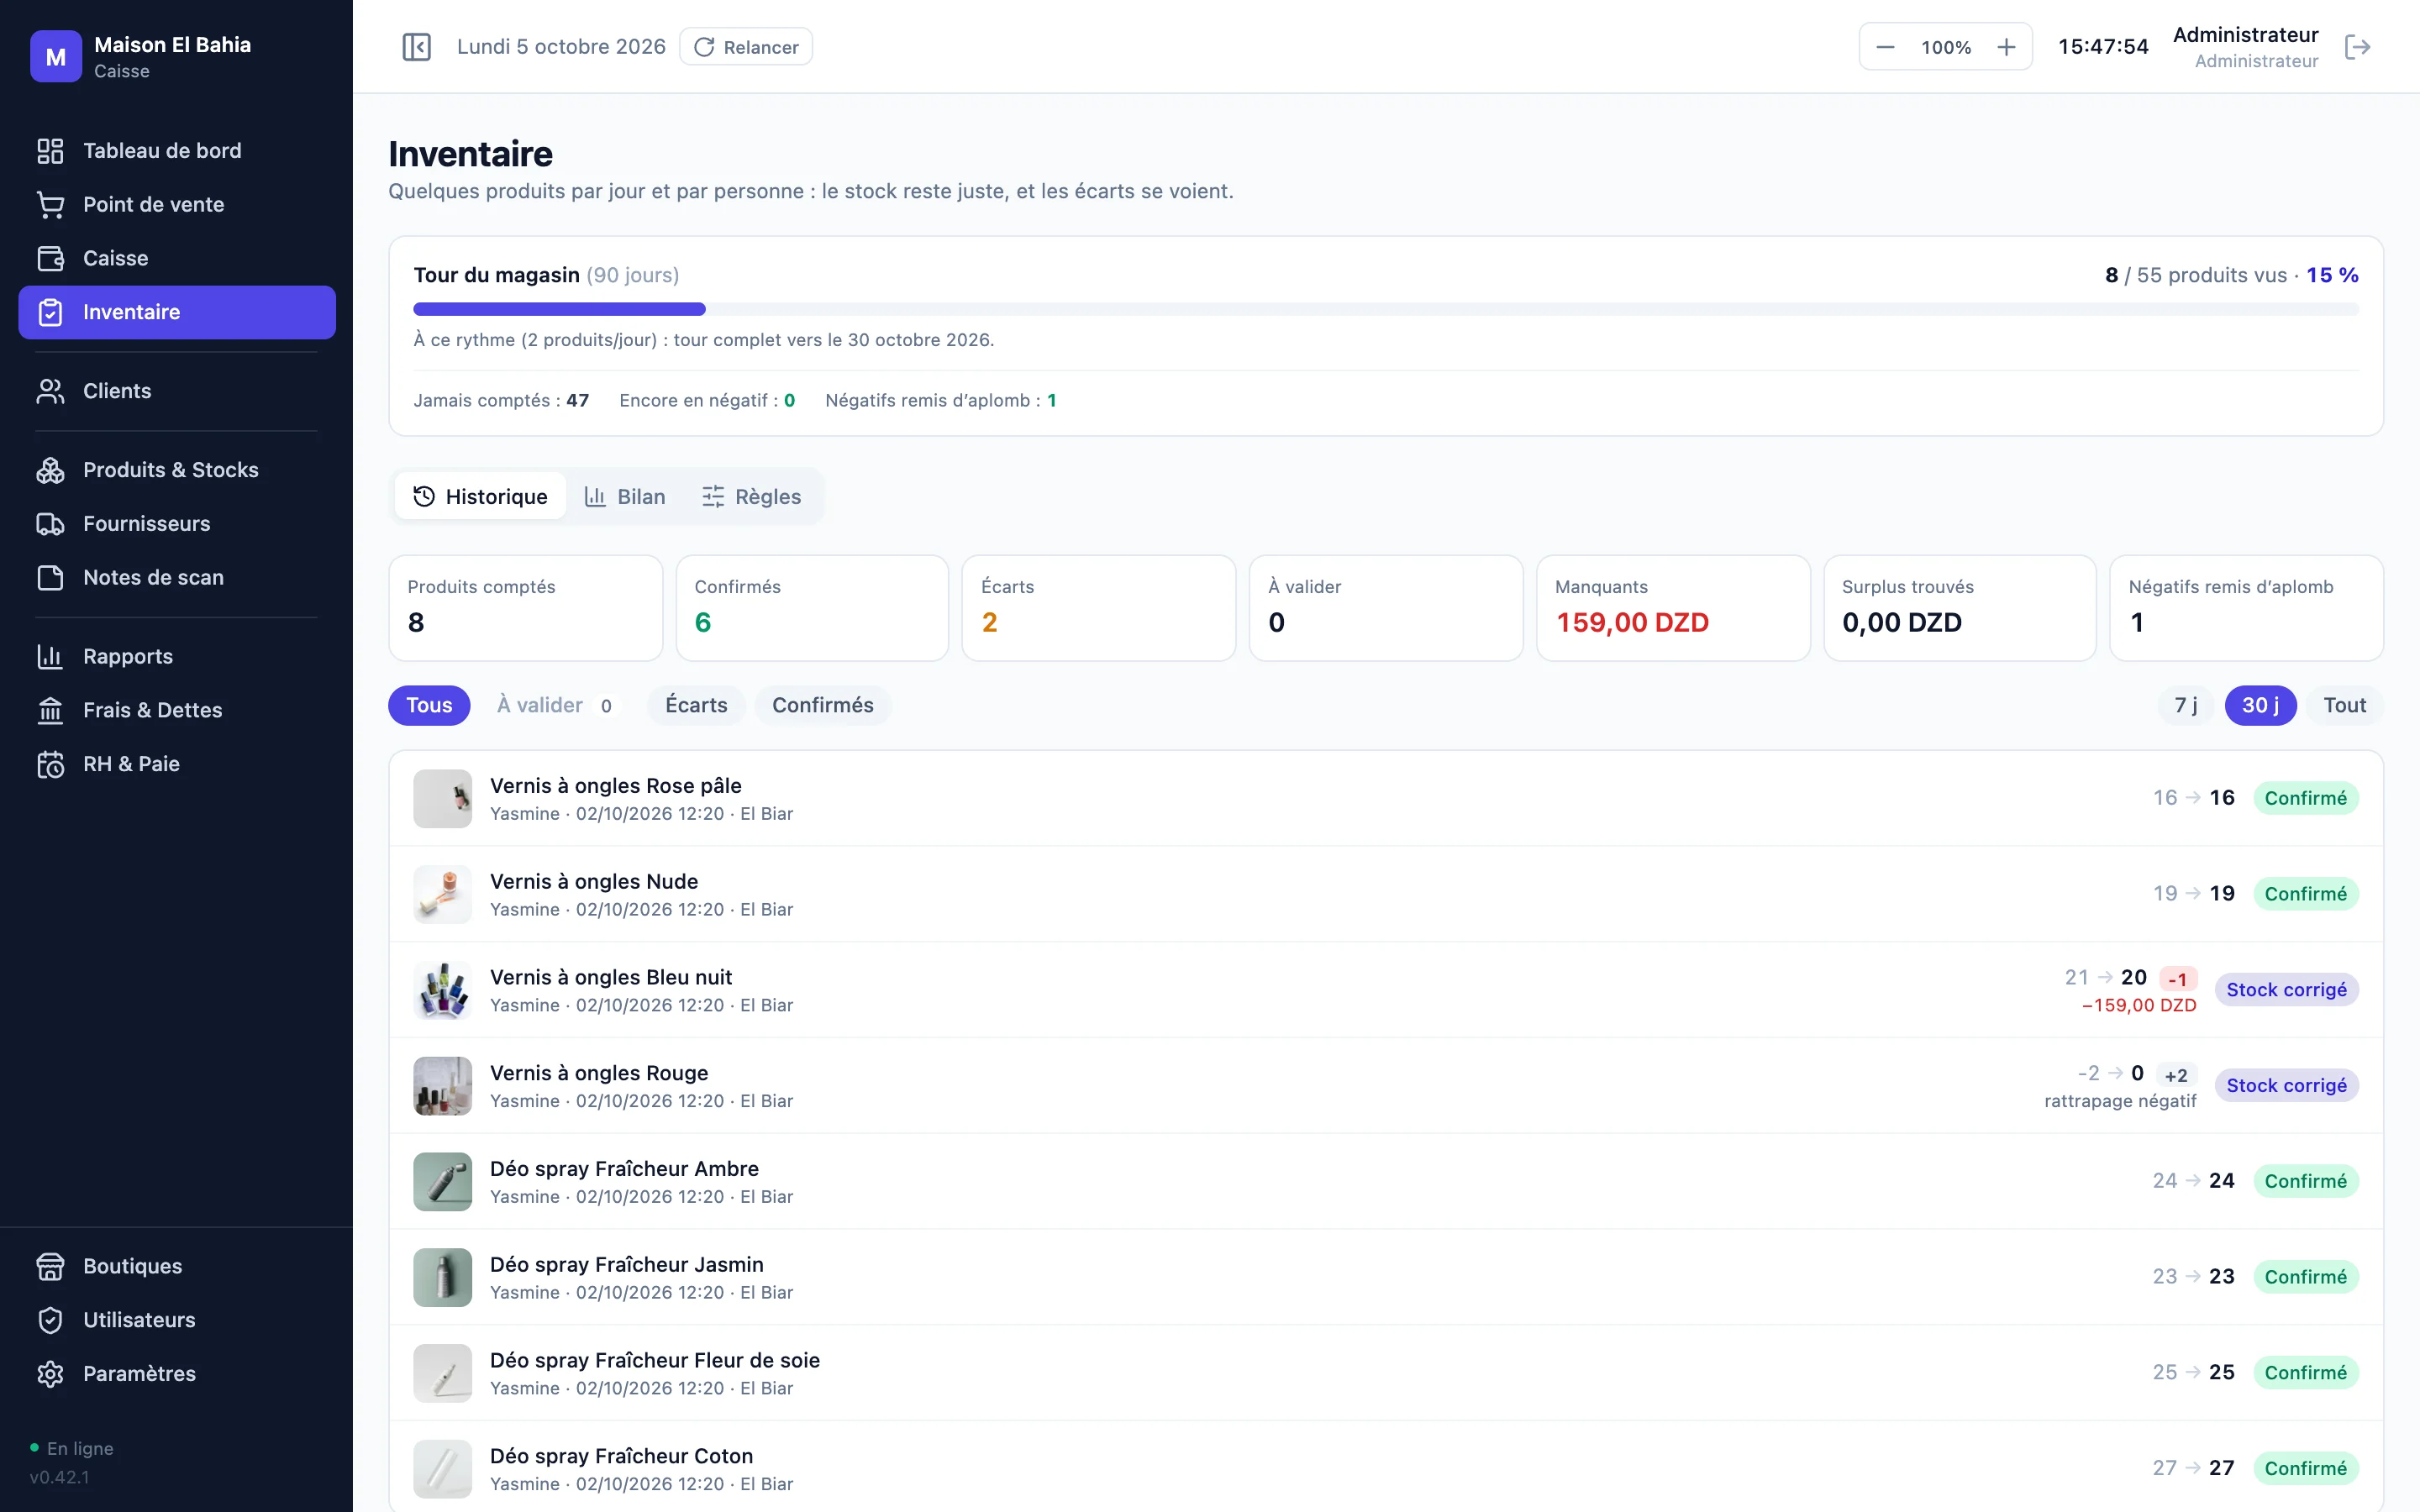Increase zoom with the plus icon
Screen dimensions: 2420x1512
tap(2006, 47)
